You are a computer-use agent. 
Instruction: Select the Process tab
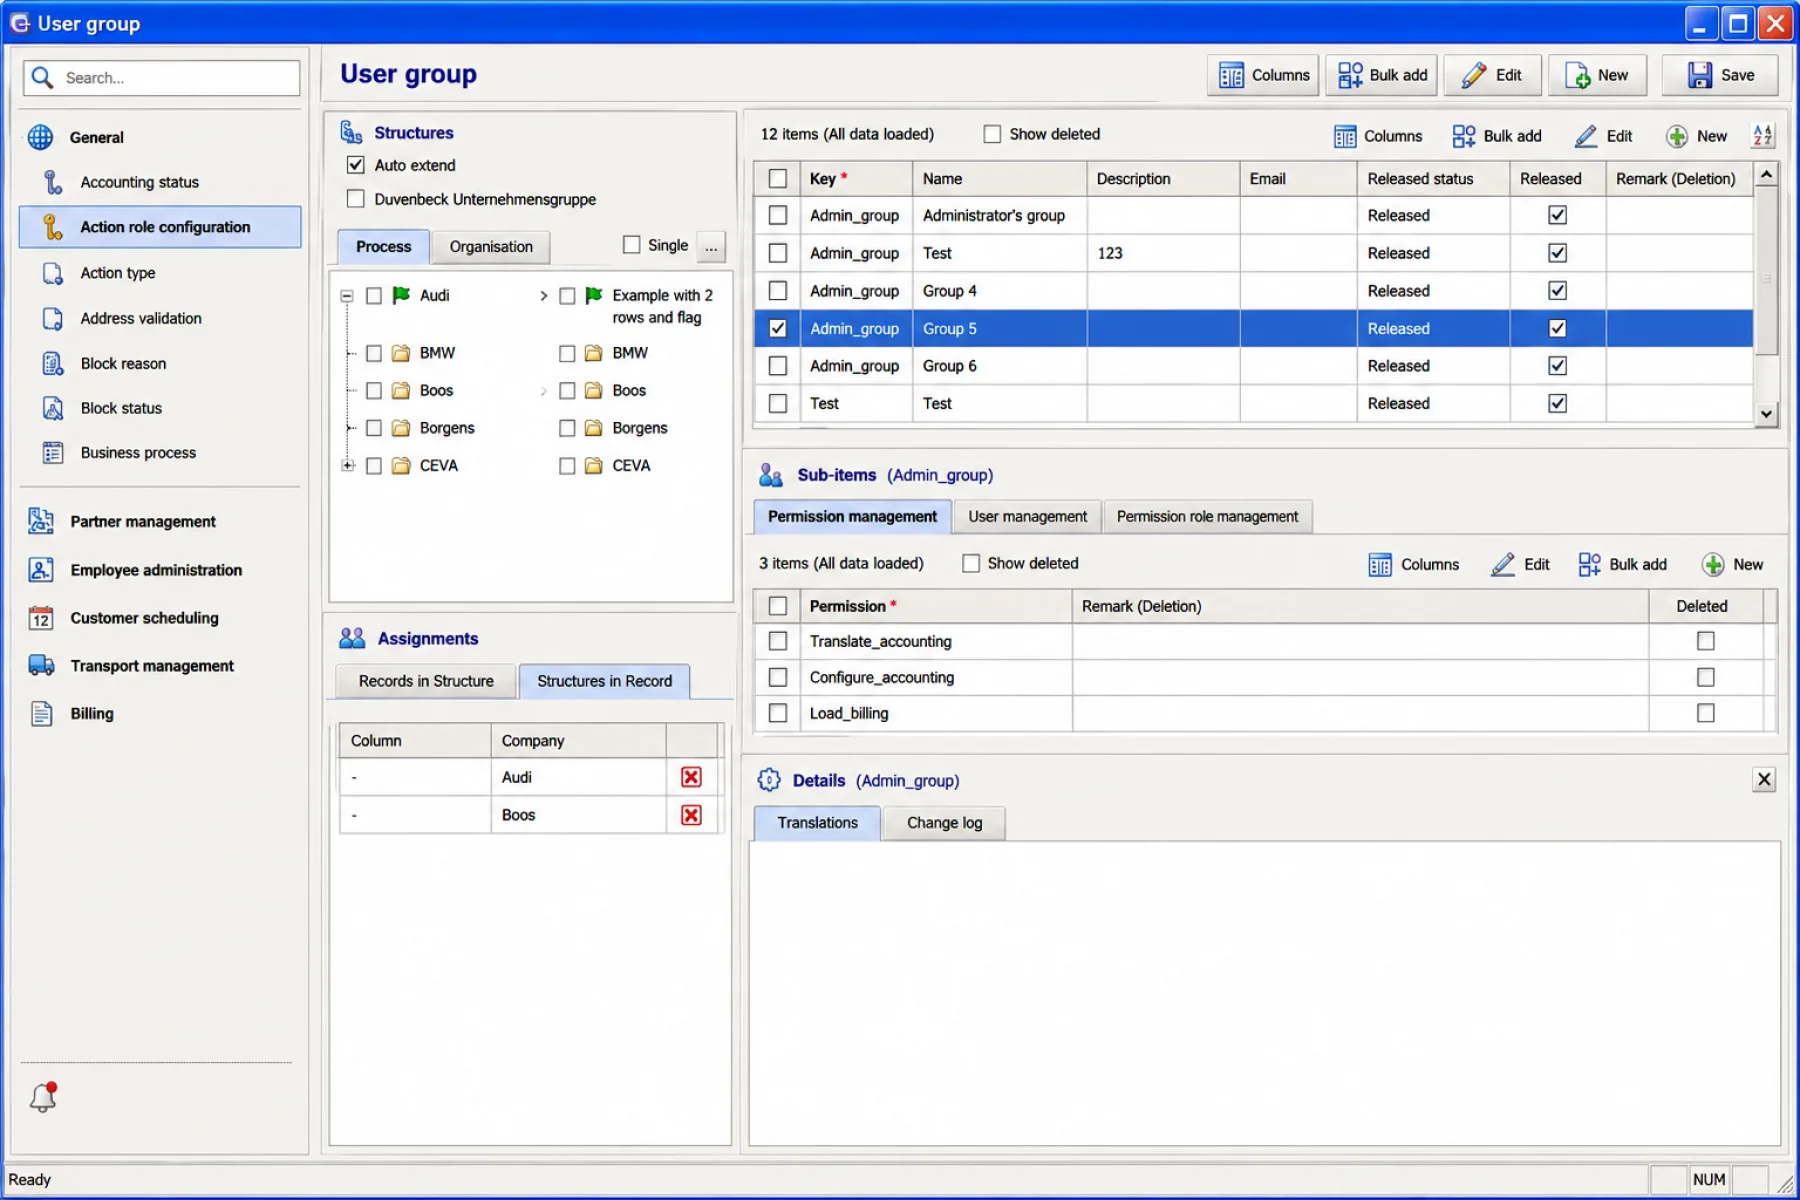[384, 246]
